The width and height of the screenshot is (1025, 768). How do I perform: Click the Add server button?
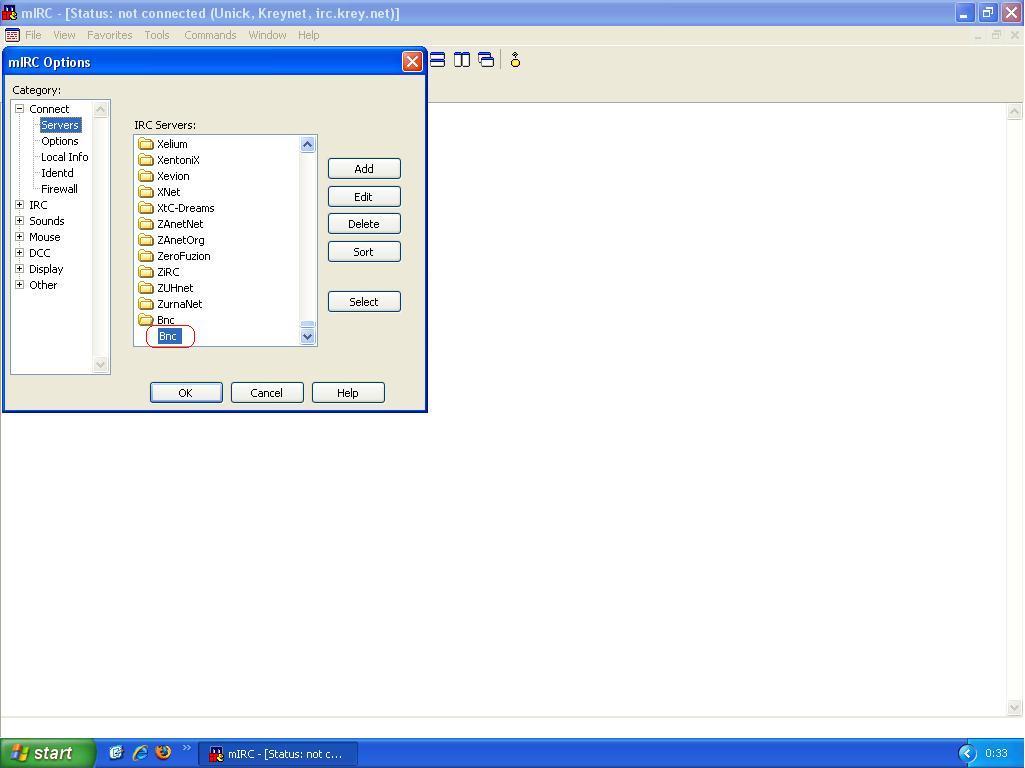click(364, 169)
